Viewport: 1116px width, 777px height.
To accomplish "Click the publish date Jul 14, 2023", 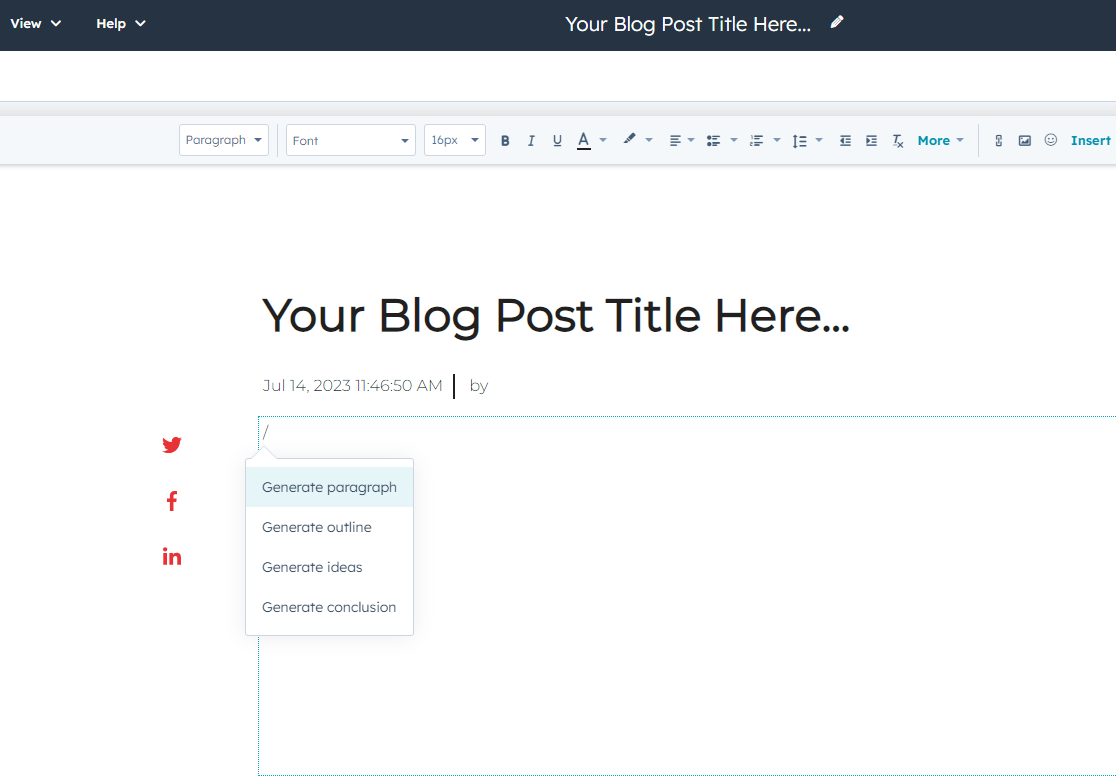I will (352, 386).
